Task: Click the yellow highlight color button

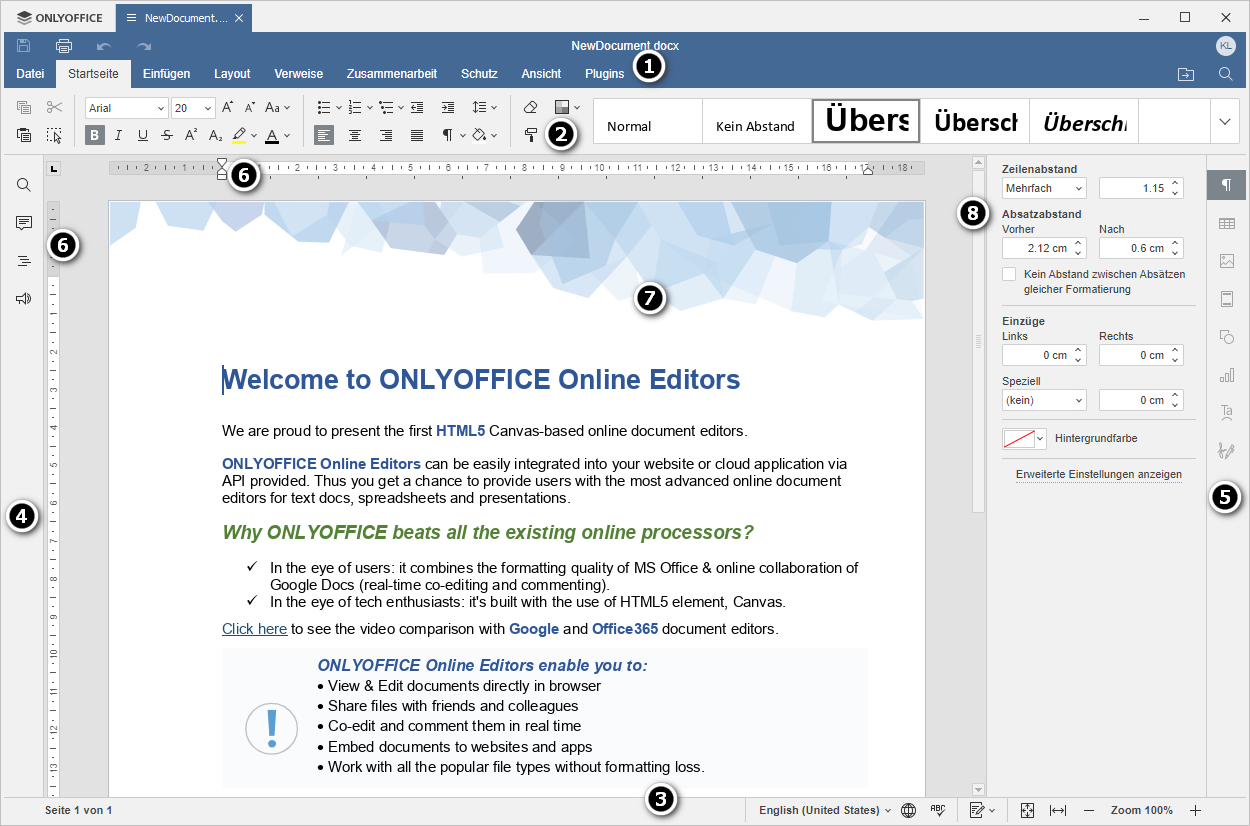Action: click(x=239, y=135)
